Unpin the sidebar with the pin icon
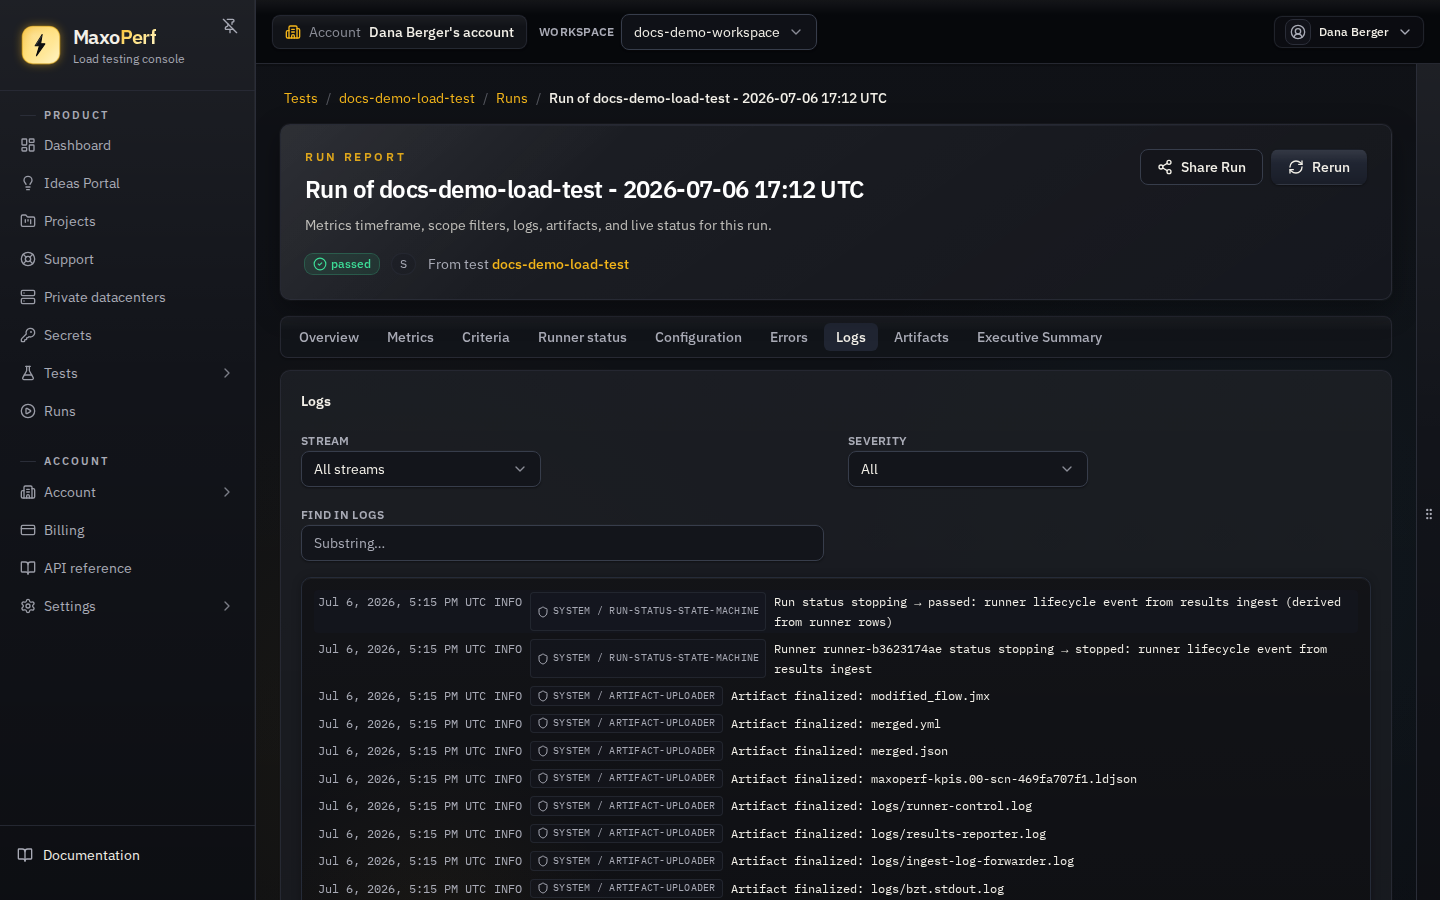 pos(230,26)
